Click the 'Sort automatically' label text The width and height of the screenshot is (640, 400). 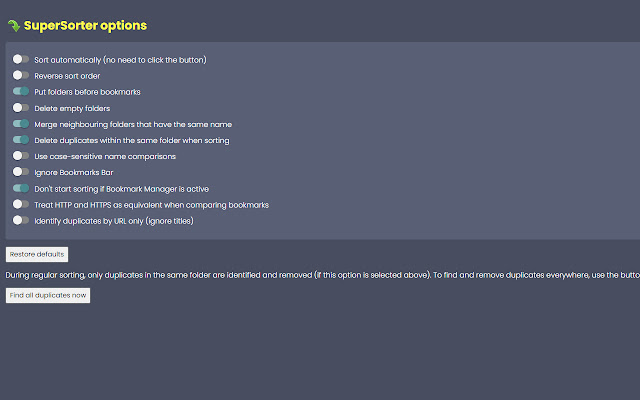pos(120,60)
